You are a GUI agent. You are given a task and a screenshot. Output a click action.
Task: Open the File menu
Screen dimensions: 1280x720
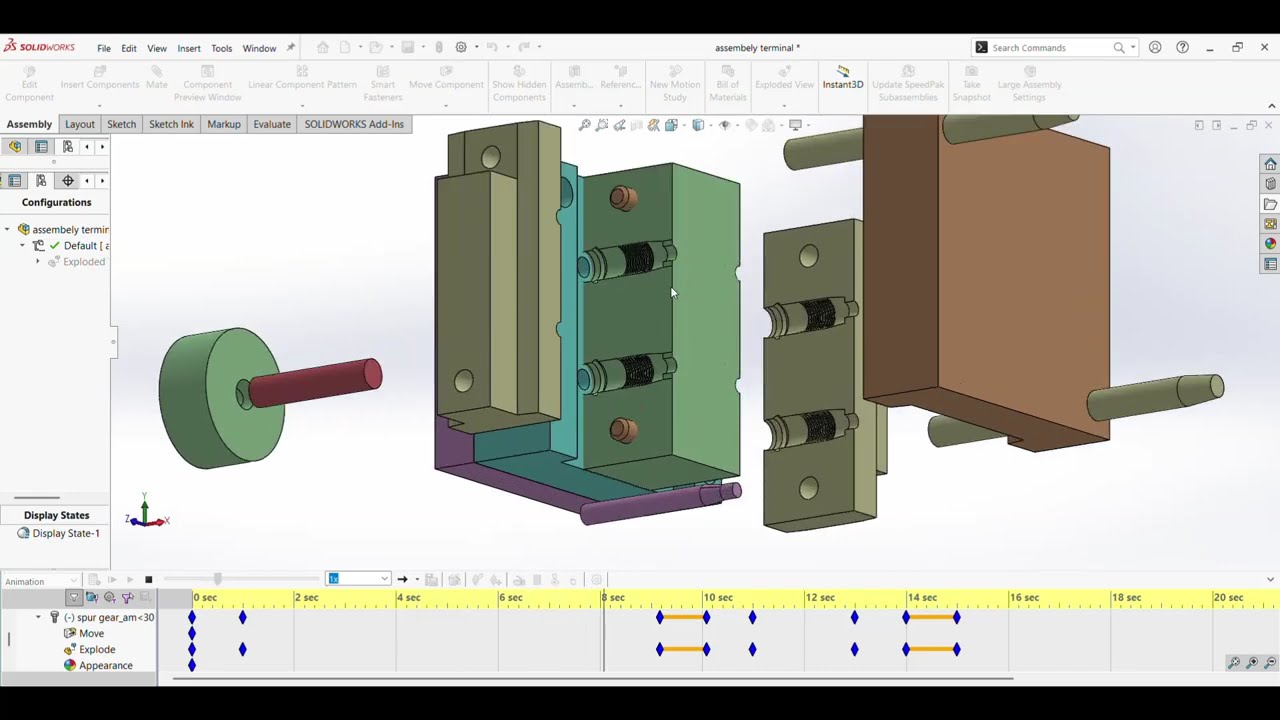[x=104, y=48]
